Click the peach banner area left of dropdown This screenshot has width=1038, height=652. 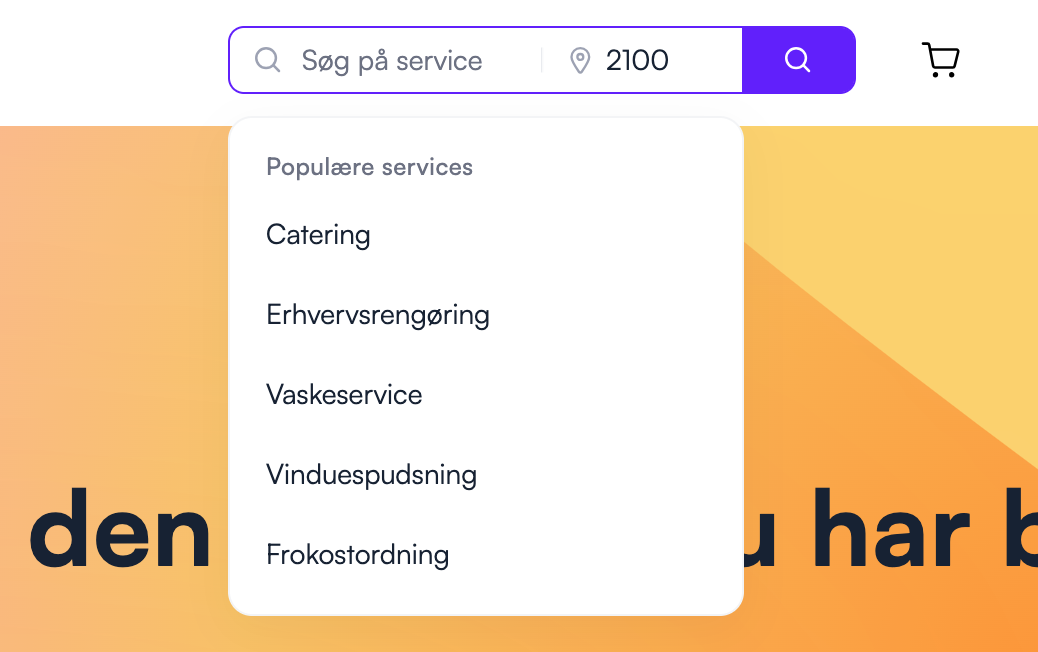tap(110, 300)
